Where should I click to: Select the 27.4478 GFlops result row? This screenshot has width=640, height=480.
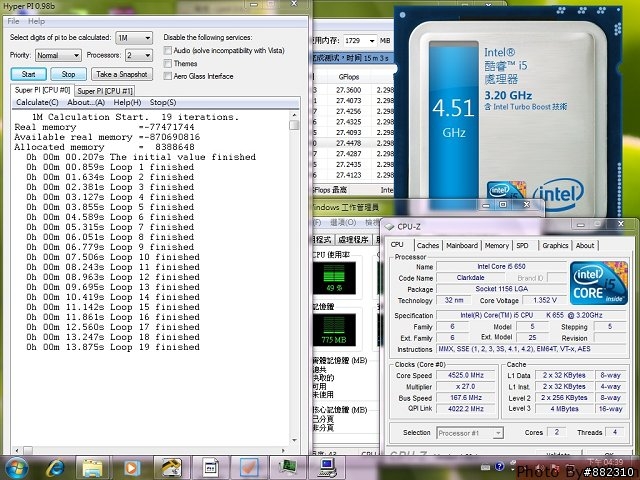(x=353, y=143)
